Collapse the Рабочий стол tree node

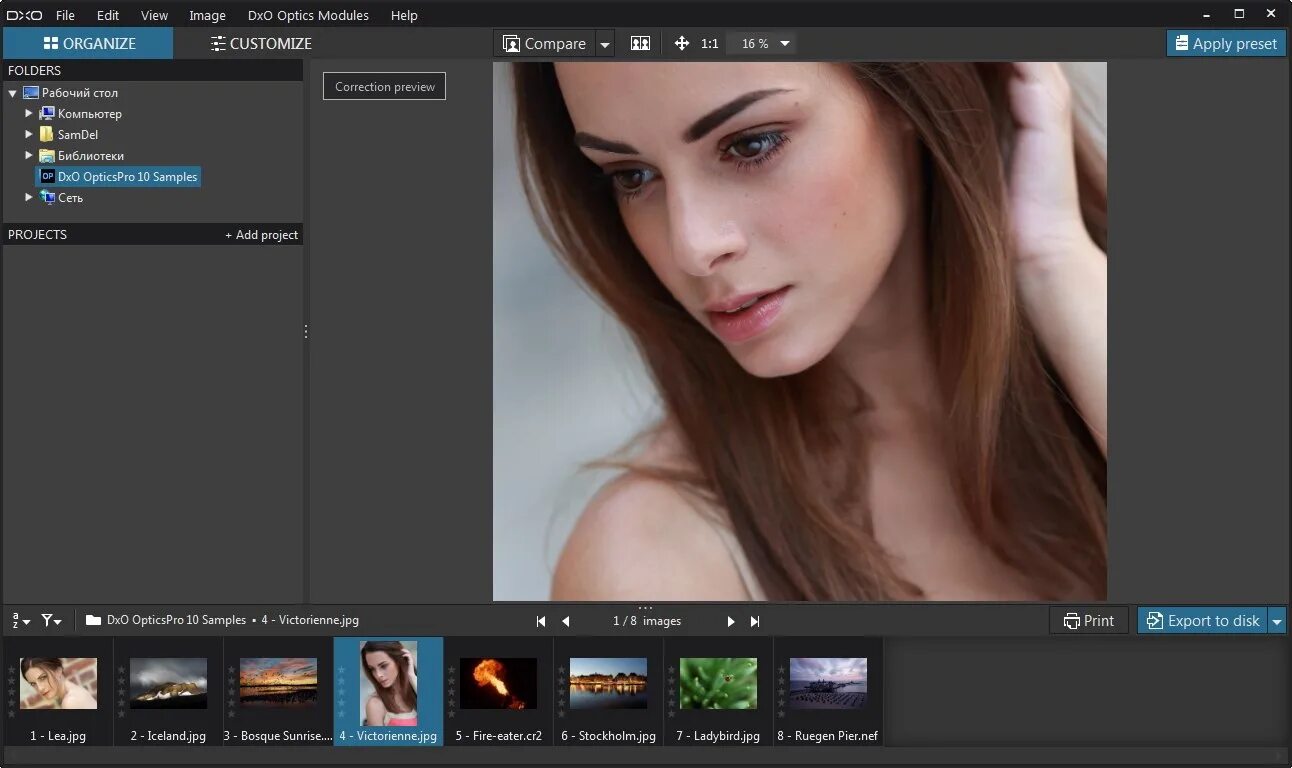pos(12,93)
